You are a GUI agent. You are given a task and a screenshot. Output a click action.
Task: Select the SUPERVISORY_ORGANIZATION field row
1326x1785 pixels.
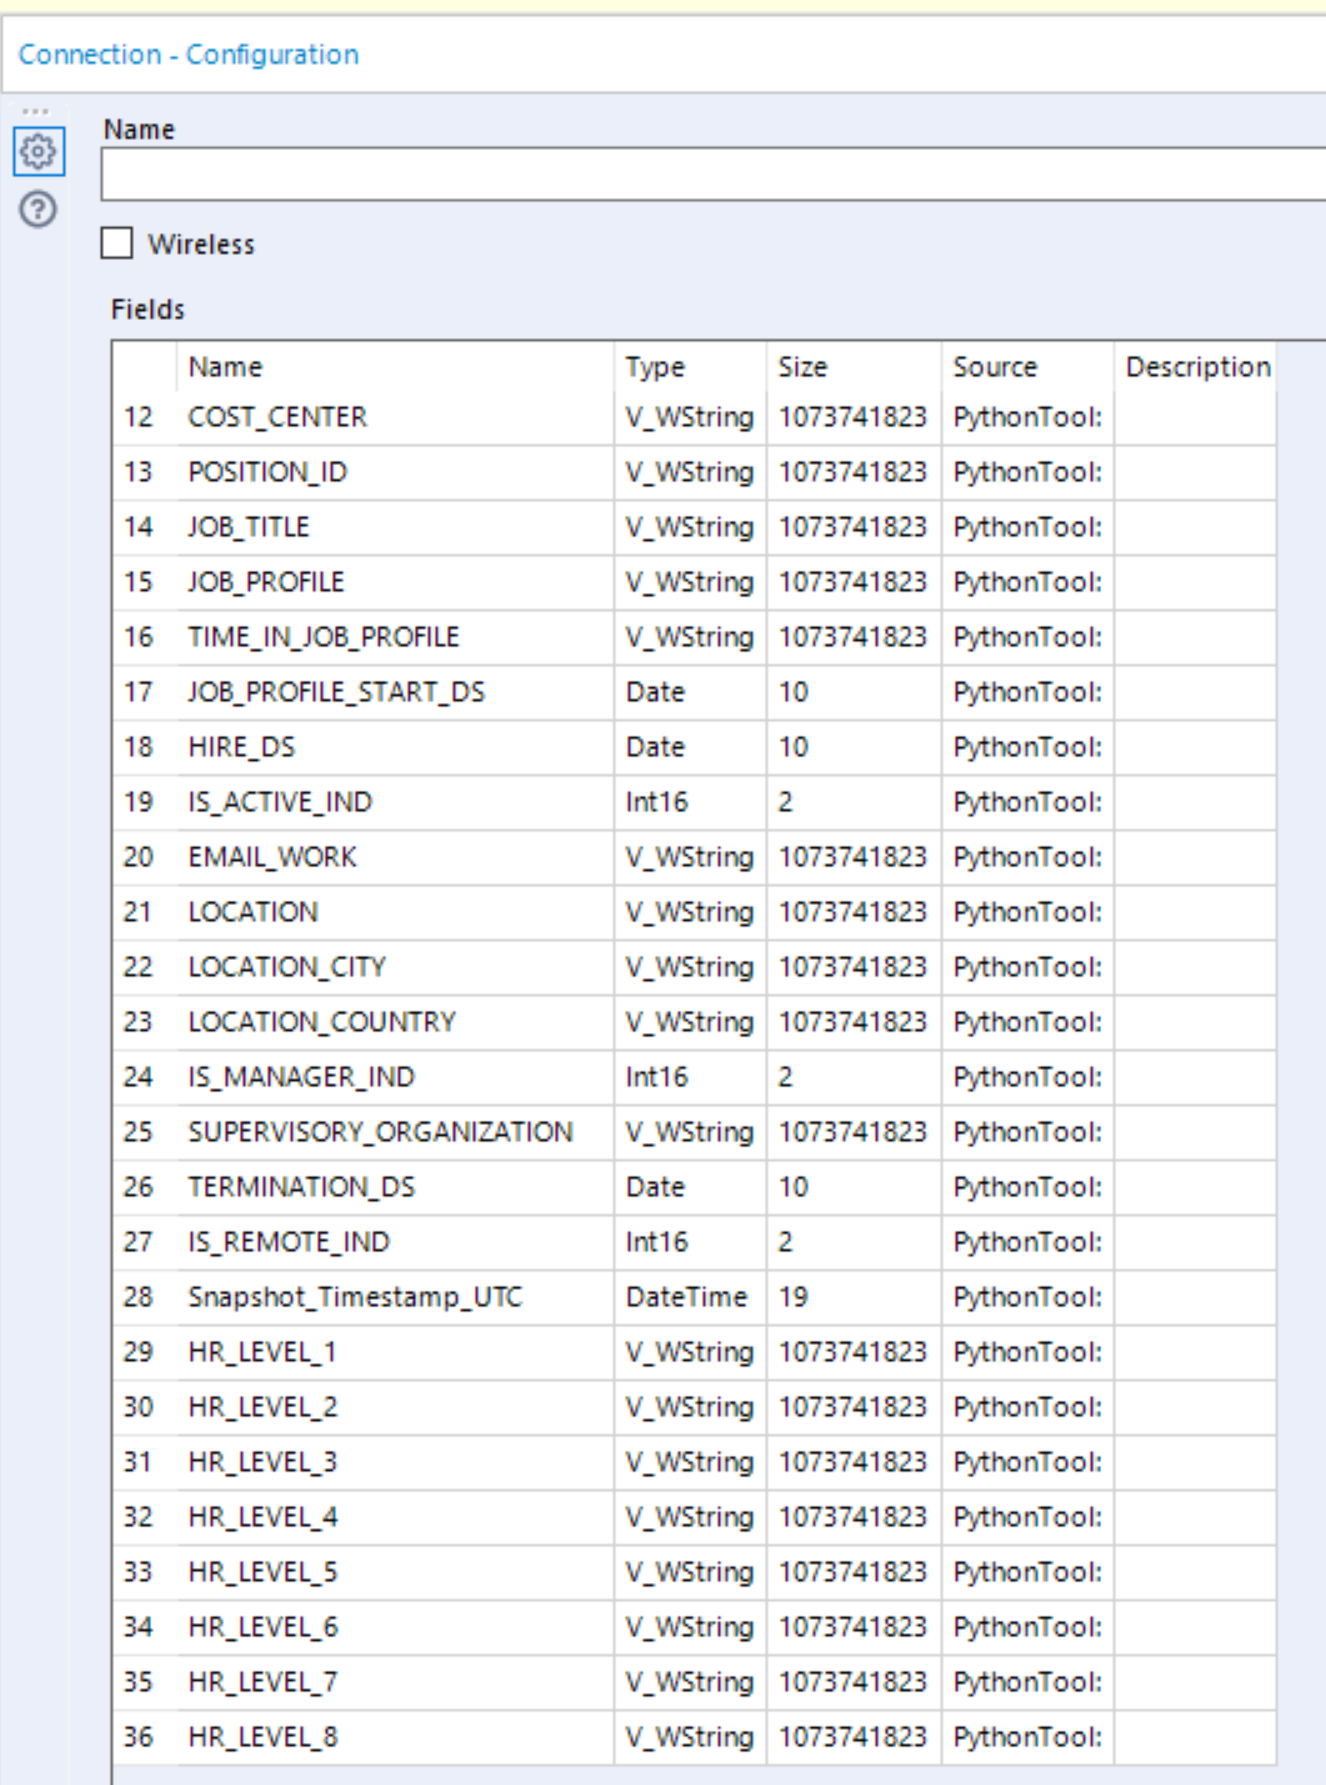coord(380,1132)
